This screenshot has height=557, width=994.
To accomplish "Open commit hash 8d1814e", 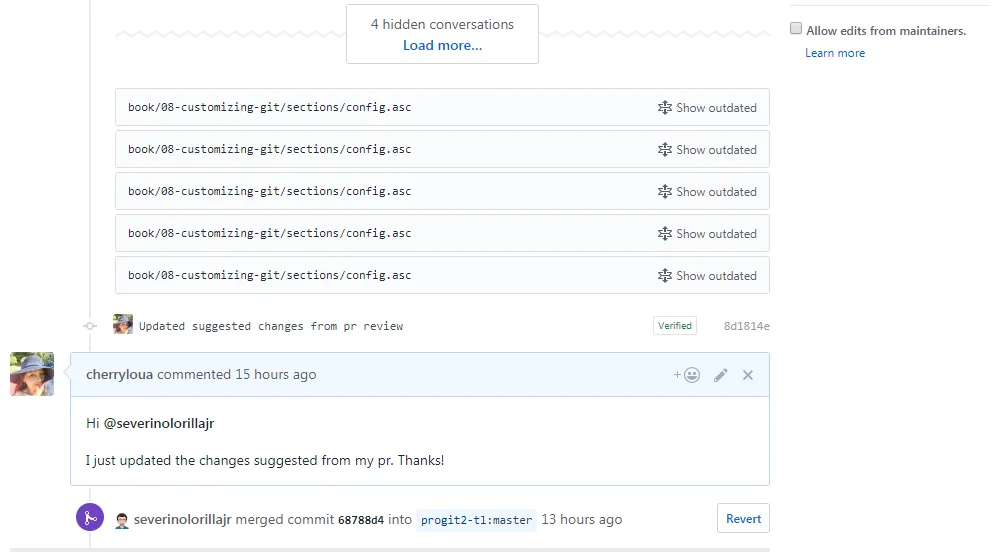I will (x=747, y=326).
